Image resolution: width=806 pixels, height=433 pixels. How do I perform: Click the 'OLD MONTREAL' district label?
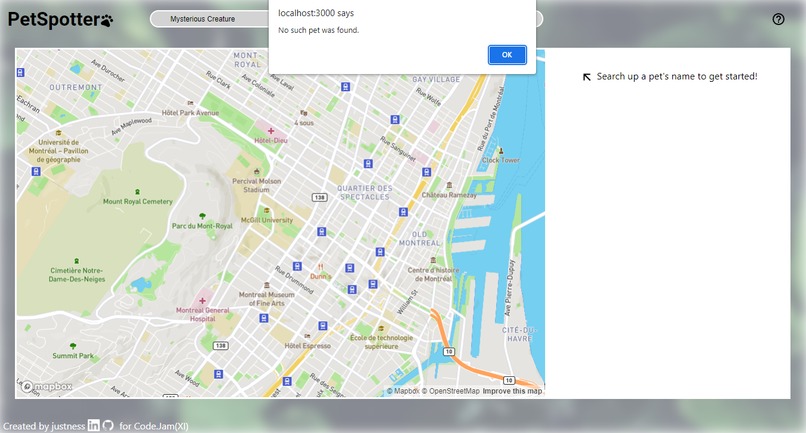click(x=419, y=238)
